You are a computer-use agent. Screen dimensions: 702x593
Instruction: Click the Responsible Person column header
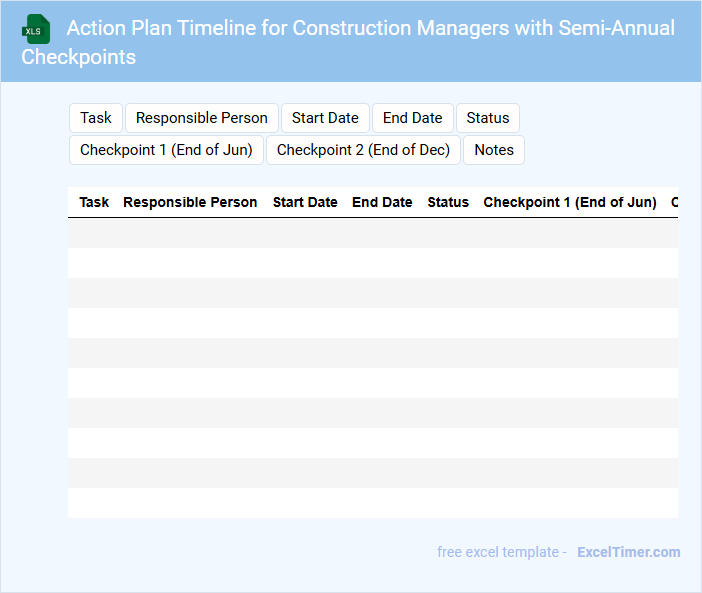pos(190,202)
